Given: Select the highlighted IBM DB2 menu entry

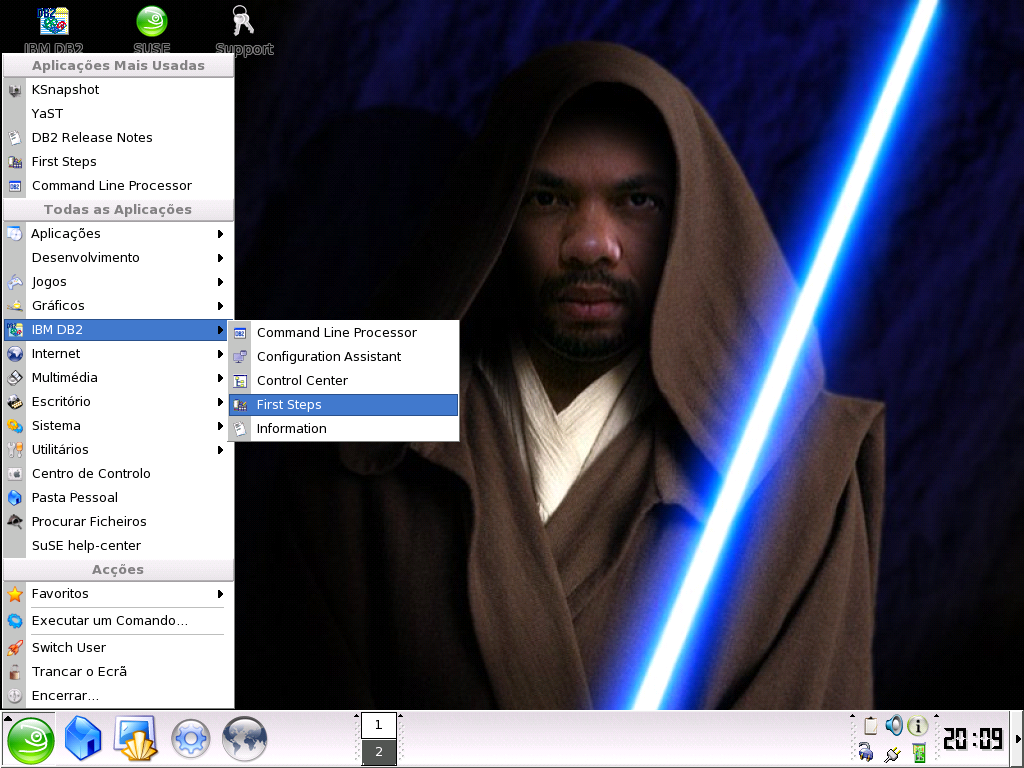Looking at the screenshot, I should click(x=116, y=330).
